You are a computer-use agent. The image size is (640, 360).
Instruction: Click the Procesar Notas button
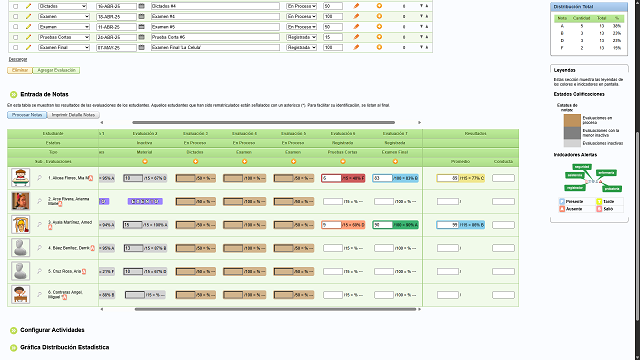[27, 115]
